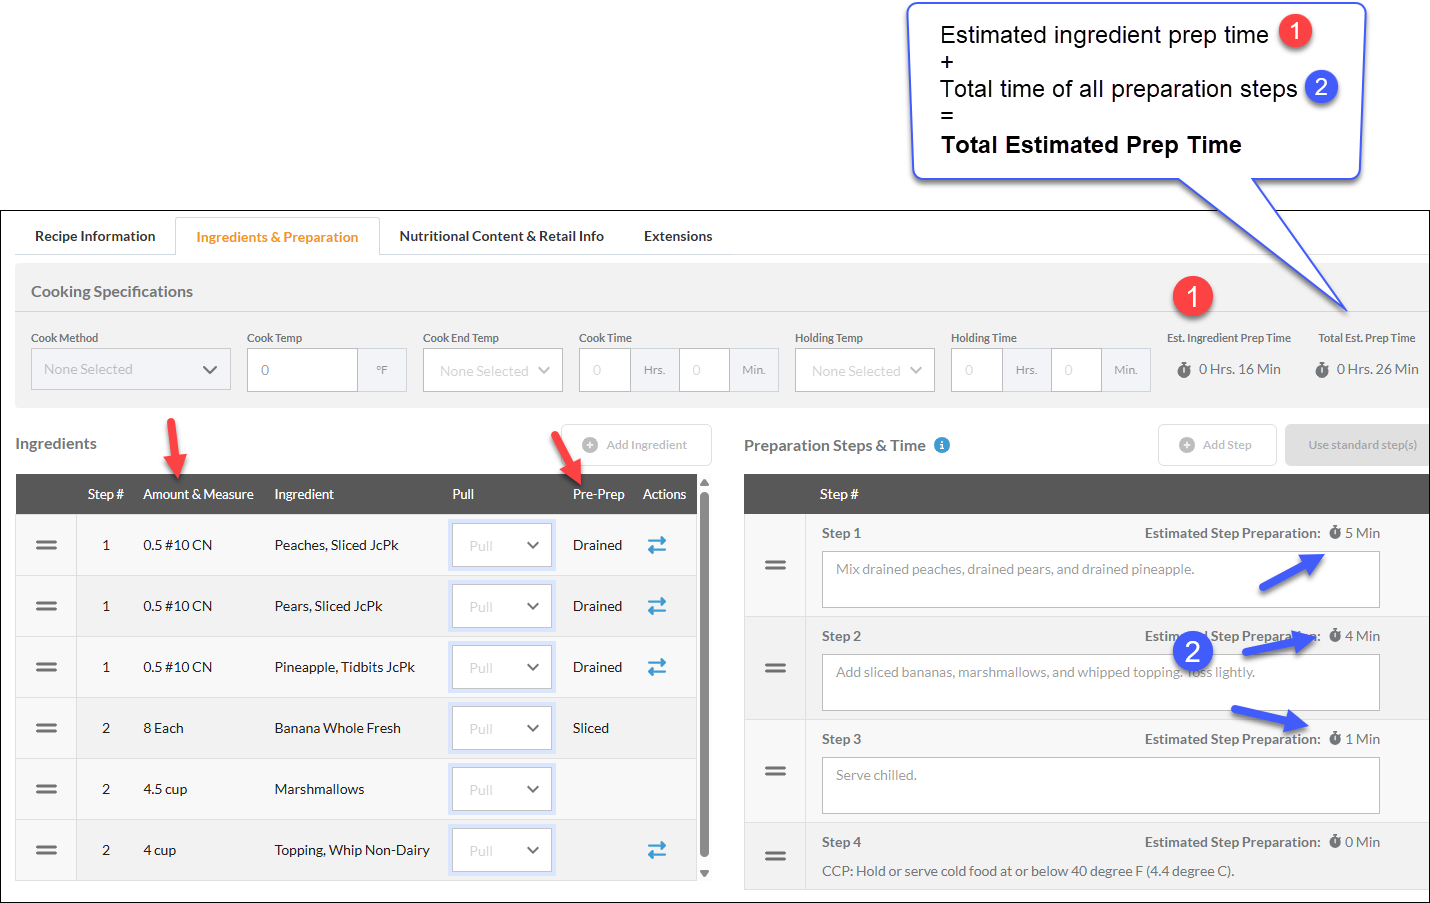Edit Step 2 text about sliced bananas
The height and width of the screenshot is (903, 1430).
coord(1100,682)
